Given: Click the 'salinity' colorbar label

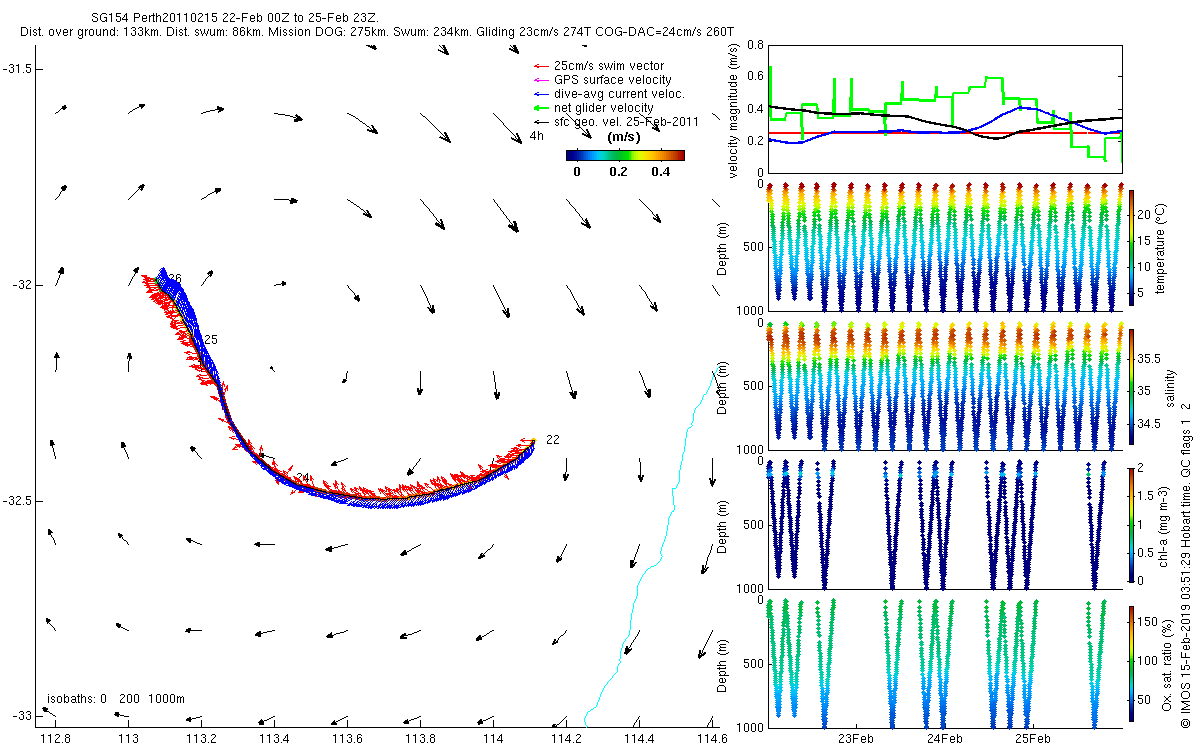Looking at the screenshot, I should click(1169, 387).
